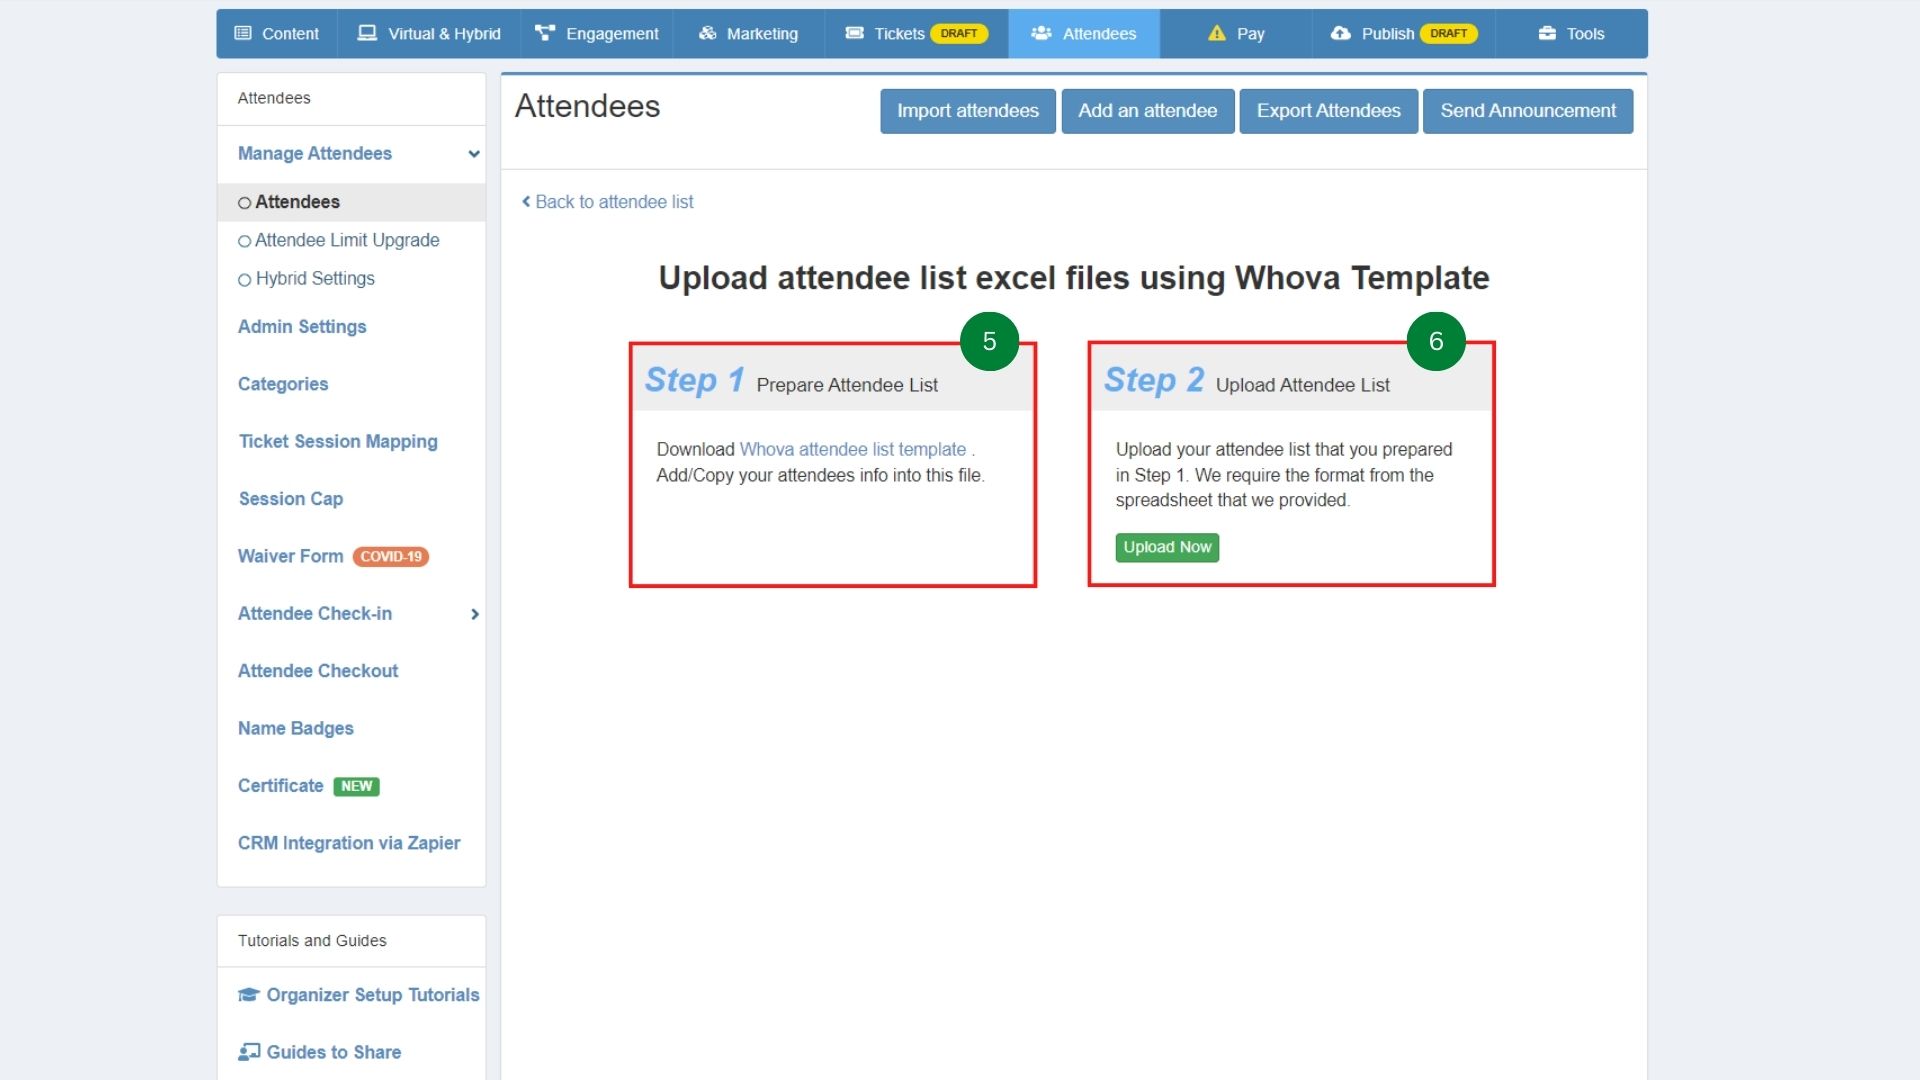Open Attendee Checkout
The width and height of the screenshot is (1920, 1080).
tap(318, 671)
